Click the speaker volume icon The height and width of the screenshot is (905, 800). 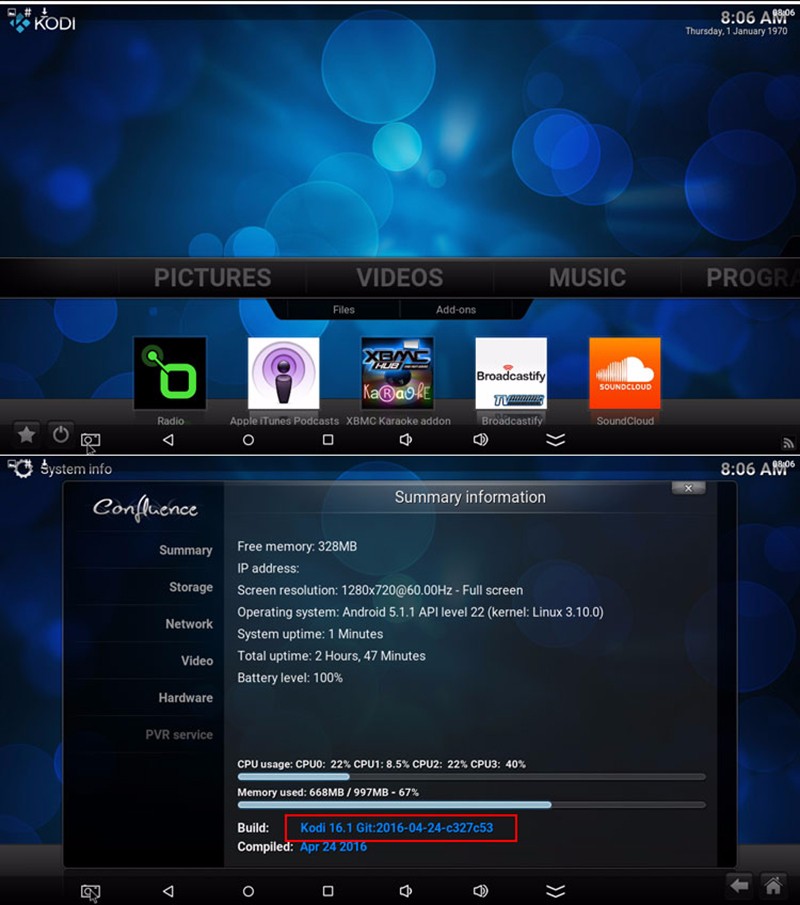click(404, 439)
